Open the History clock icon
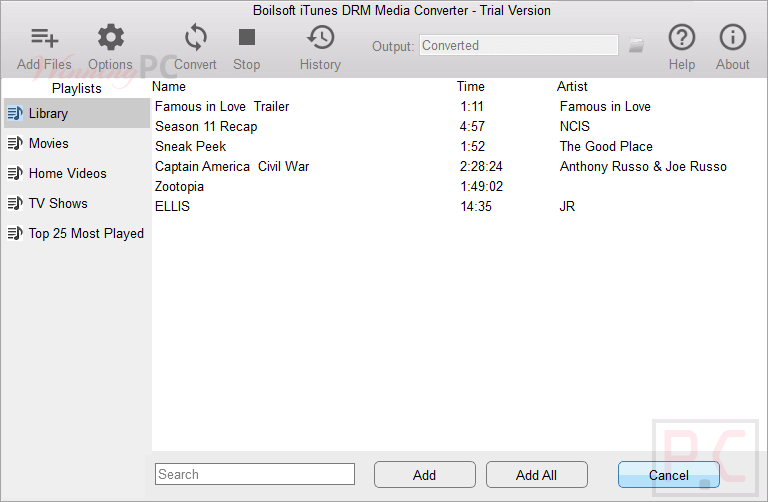The image size is (768, 502). click(321, 37)
